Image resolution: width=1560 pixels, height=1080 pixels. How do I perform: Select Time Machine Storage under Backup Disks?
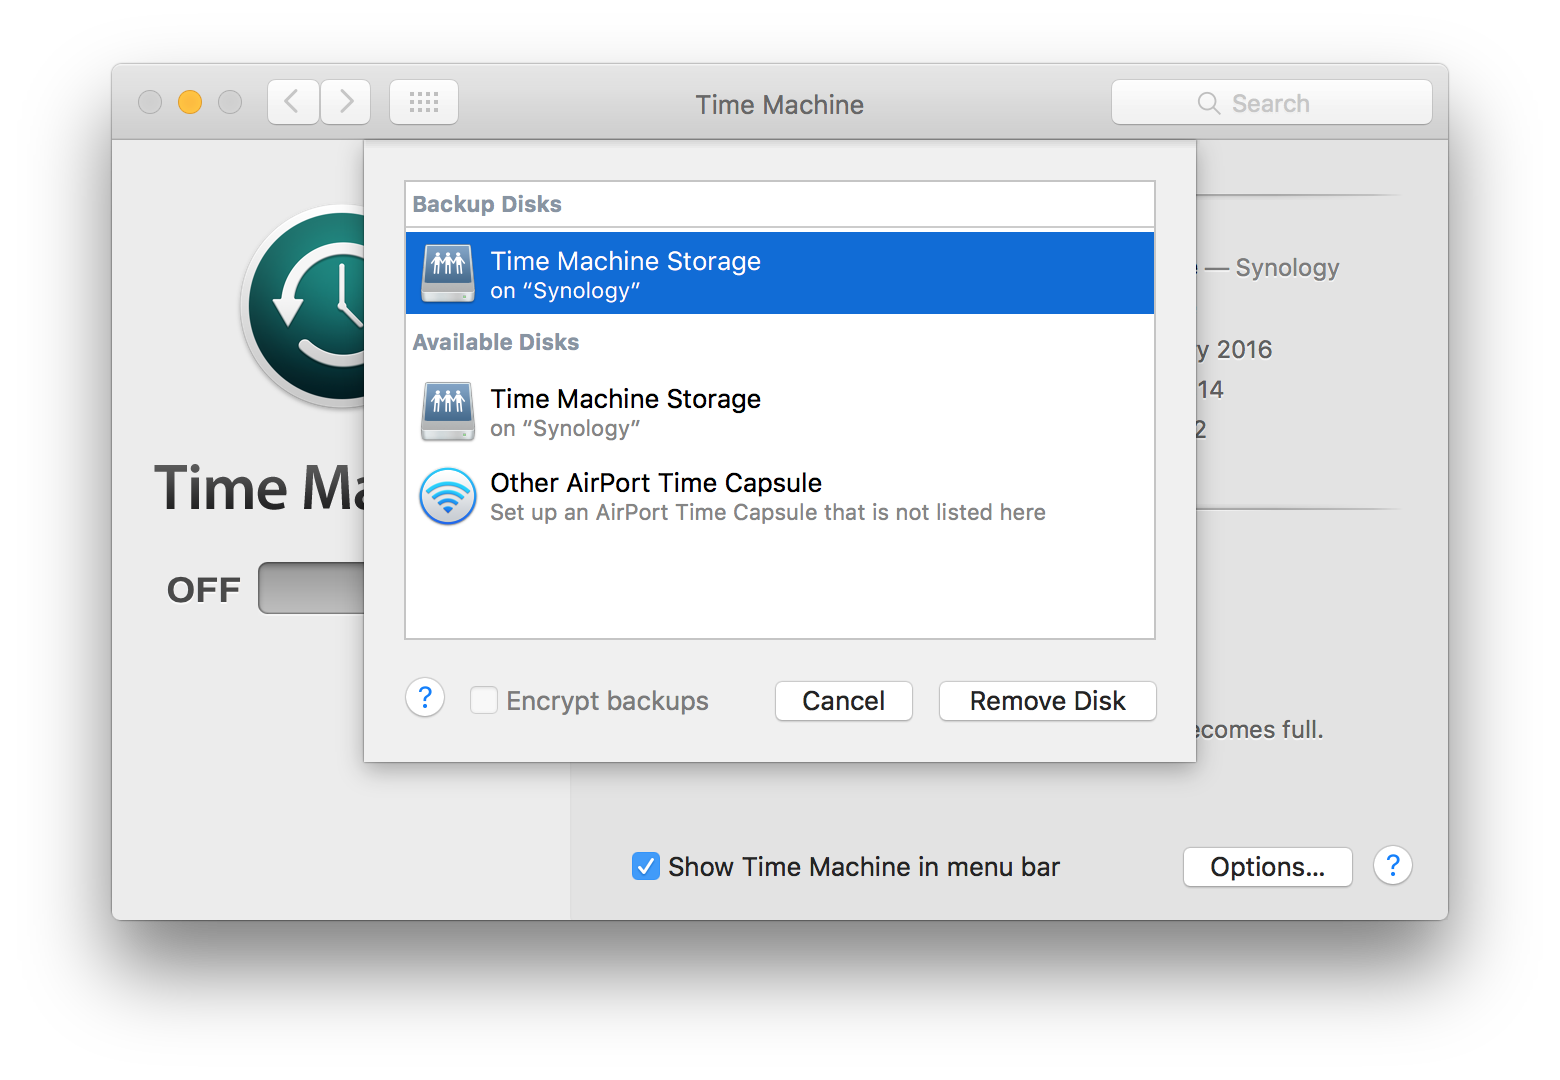click(x=780, y=273)
